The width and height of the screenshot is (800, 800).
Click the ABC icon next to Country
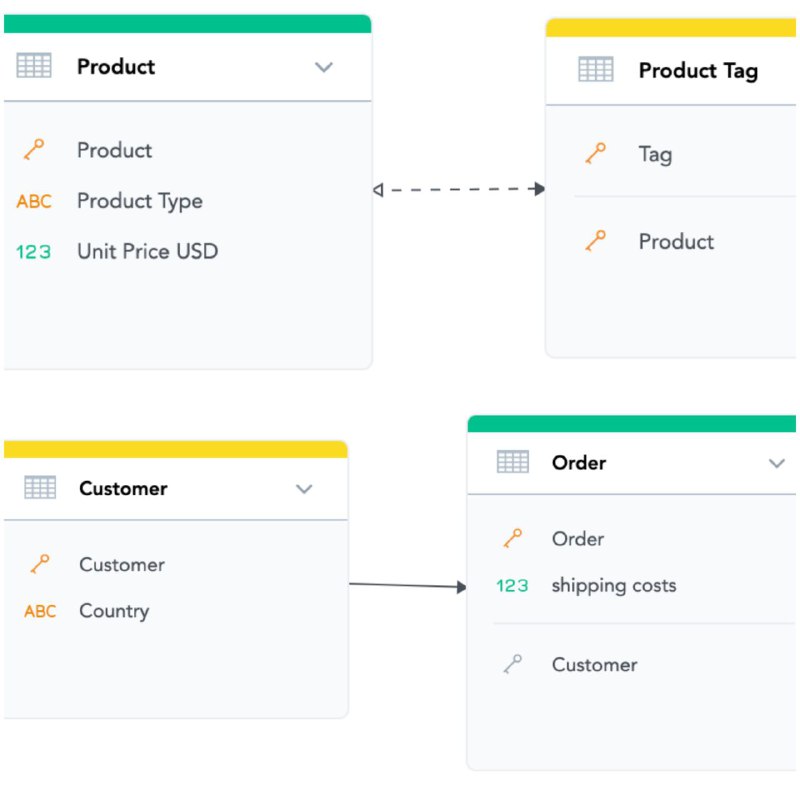[40, 611]
